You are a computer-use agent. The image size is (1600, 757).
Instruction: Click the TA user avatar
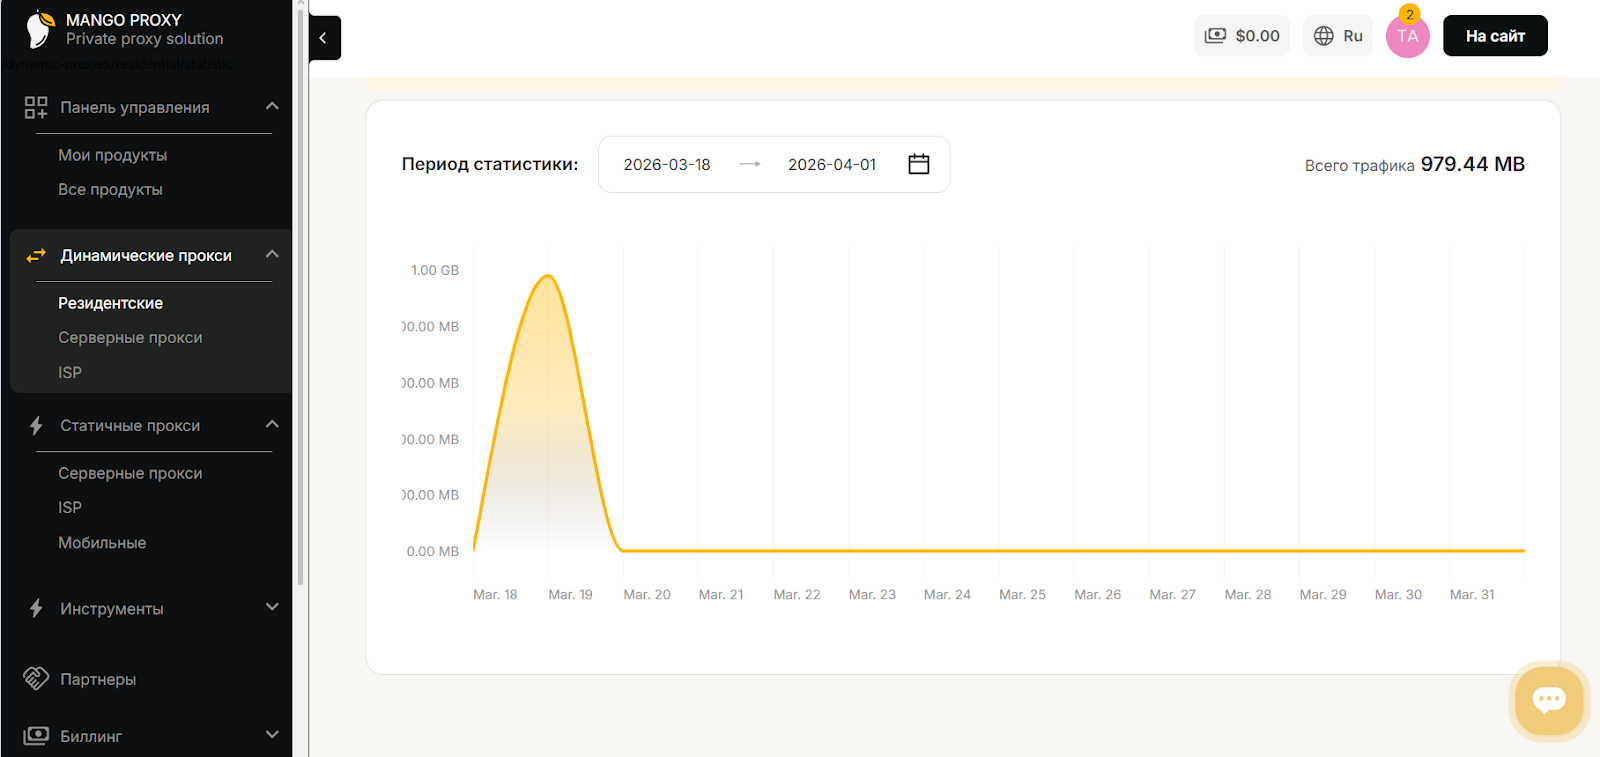pyautogui.click(x=1407, y=37)
